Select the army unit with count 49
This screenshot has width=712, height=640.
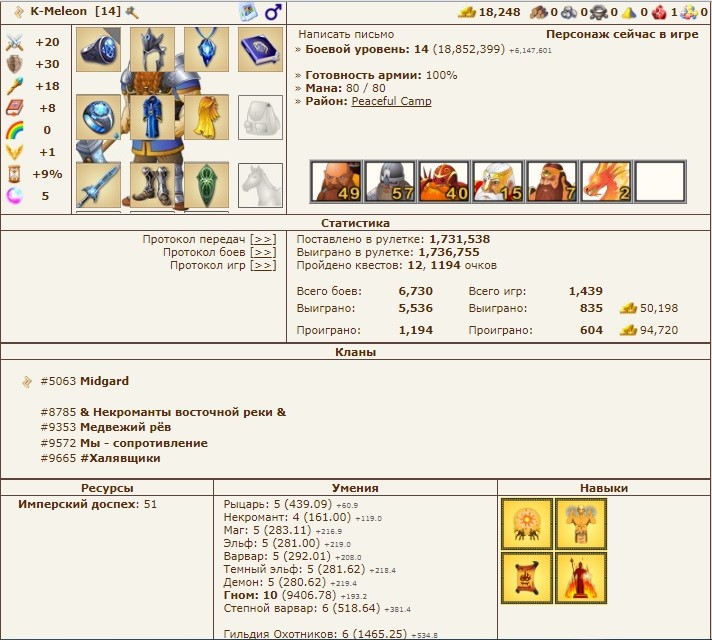336,182
